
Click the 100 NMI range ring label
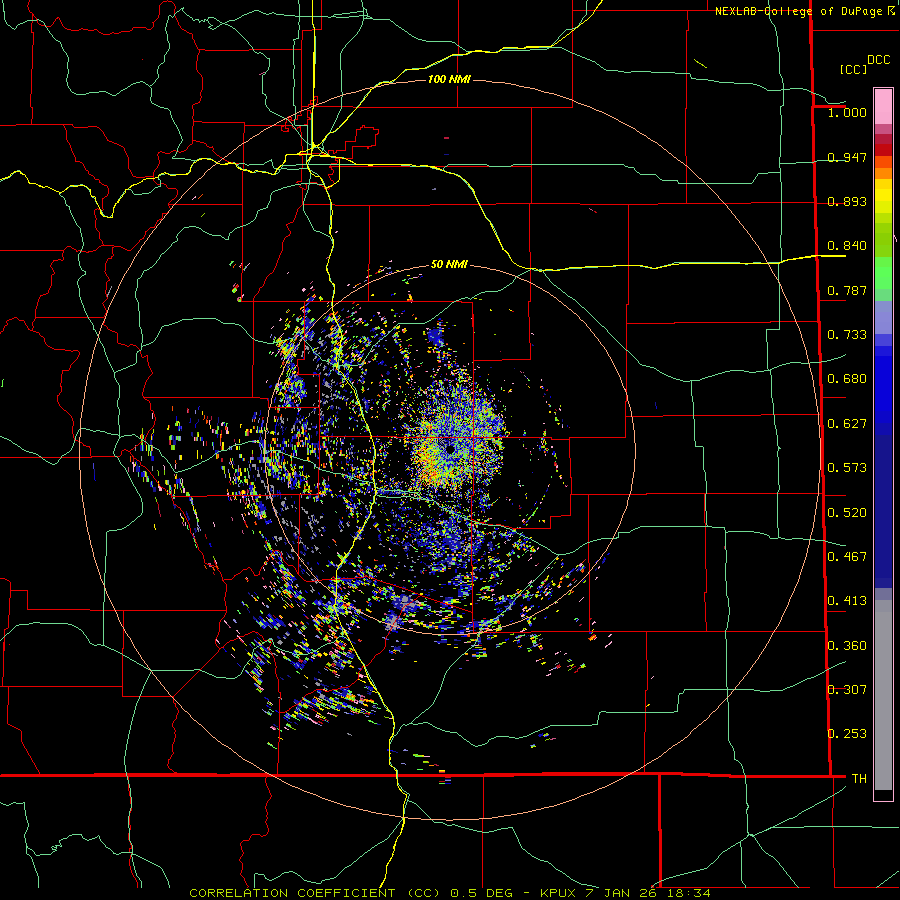point(449,79)
